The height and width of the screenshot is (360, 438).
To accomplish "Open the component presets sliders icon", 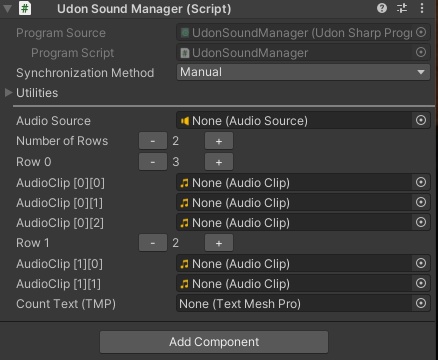I will point(402,8).
